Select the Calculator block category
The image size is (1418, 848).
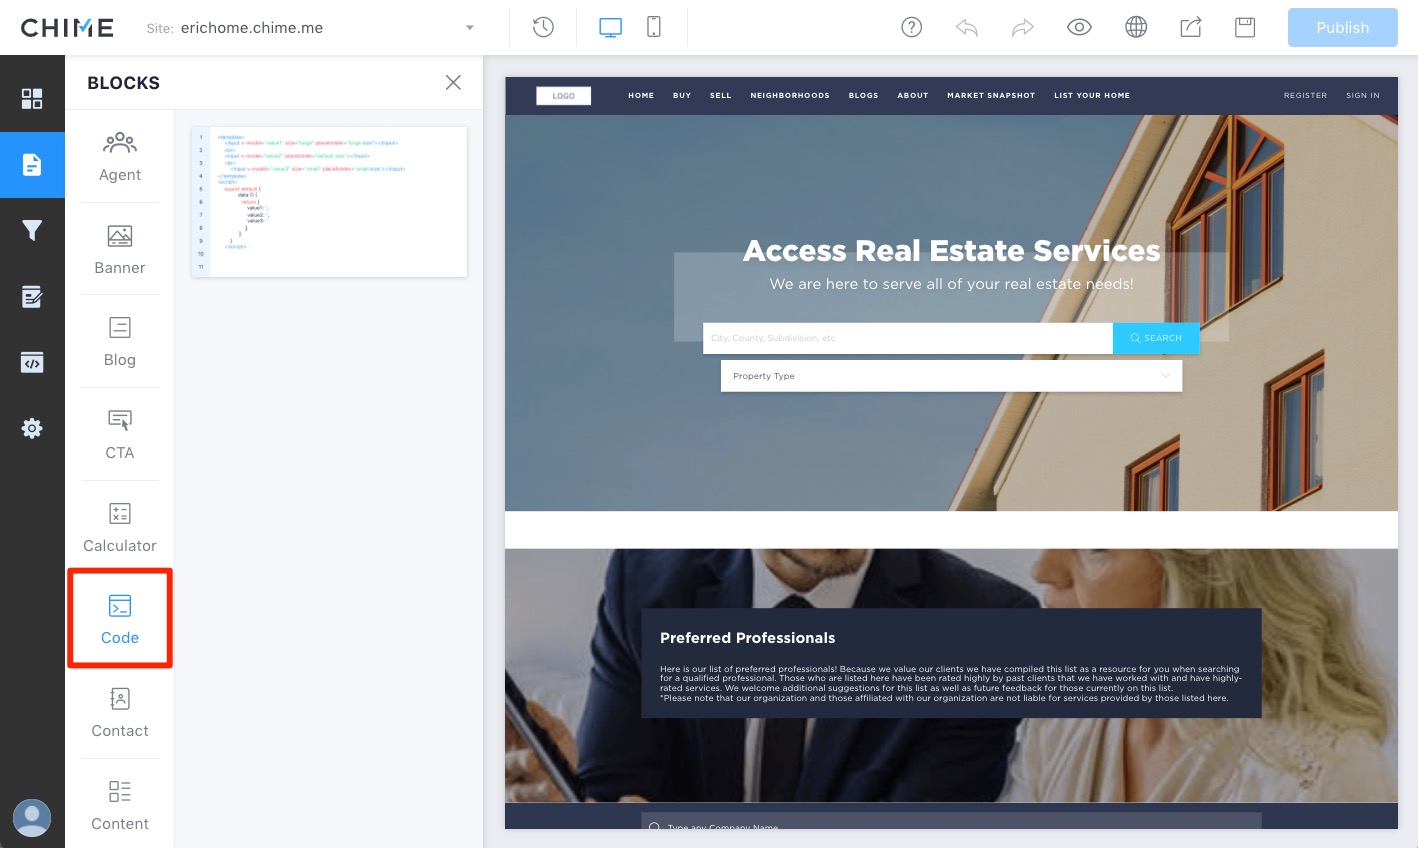point(120,528)
